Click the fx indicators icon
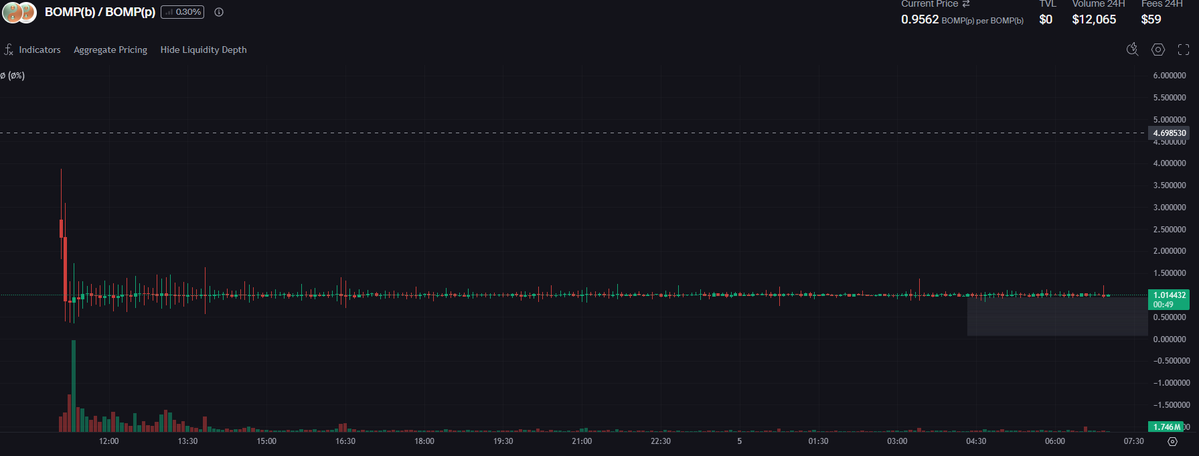1199x456 pixels. tap(8, 50)
